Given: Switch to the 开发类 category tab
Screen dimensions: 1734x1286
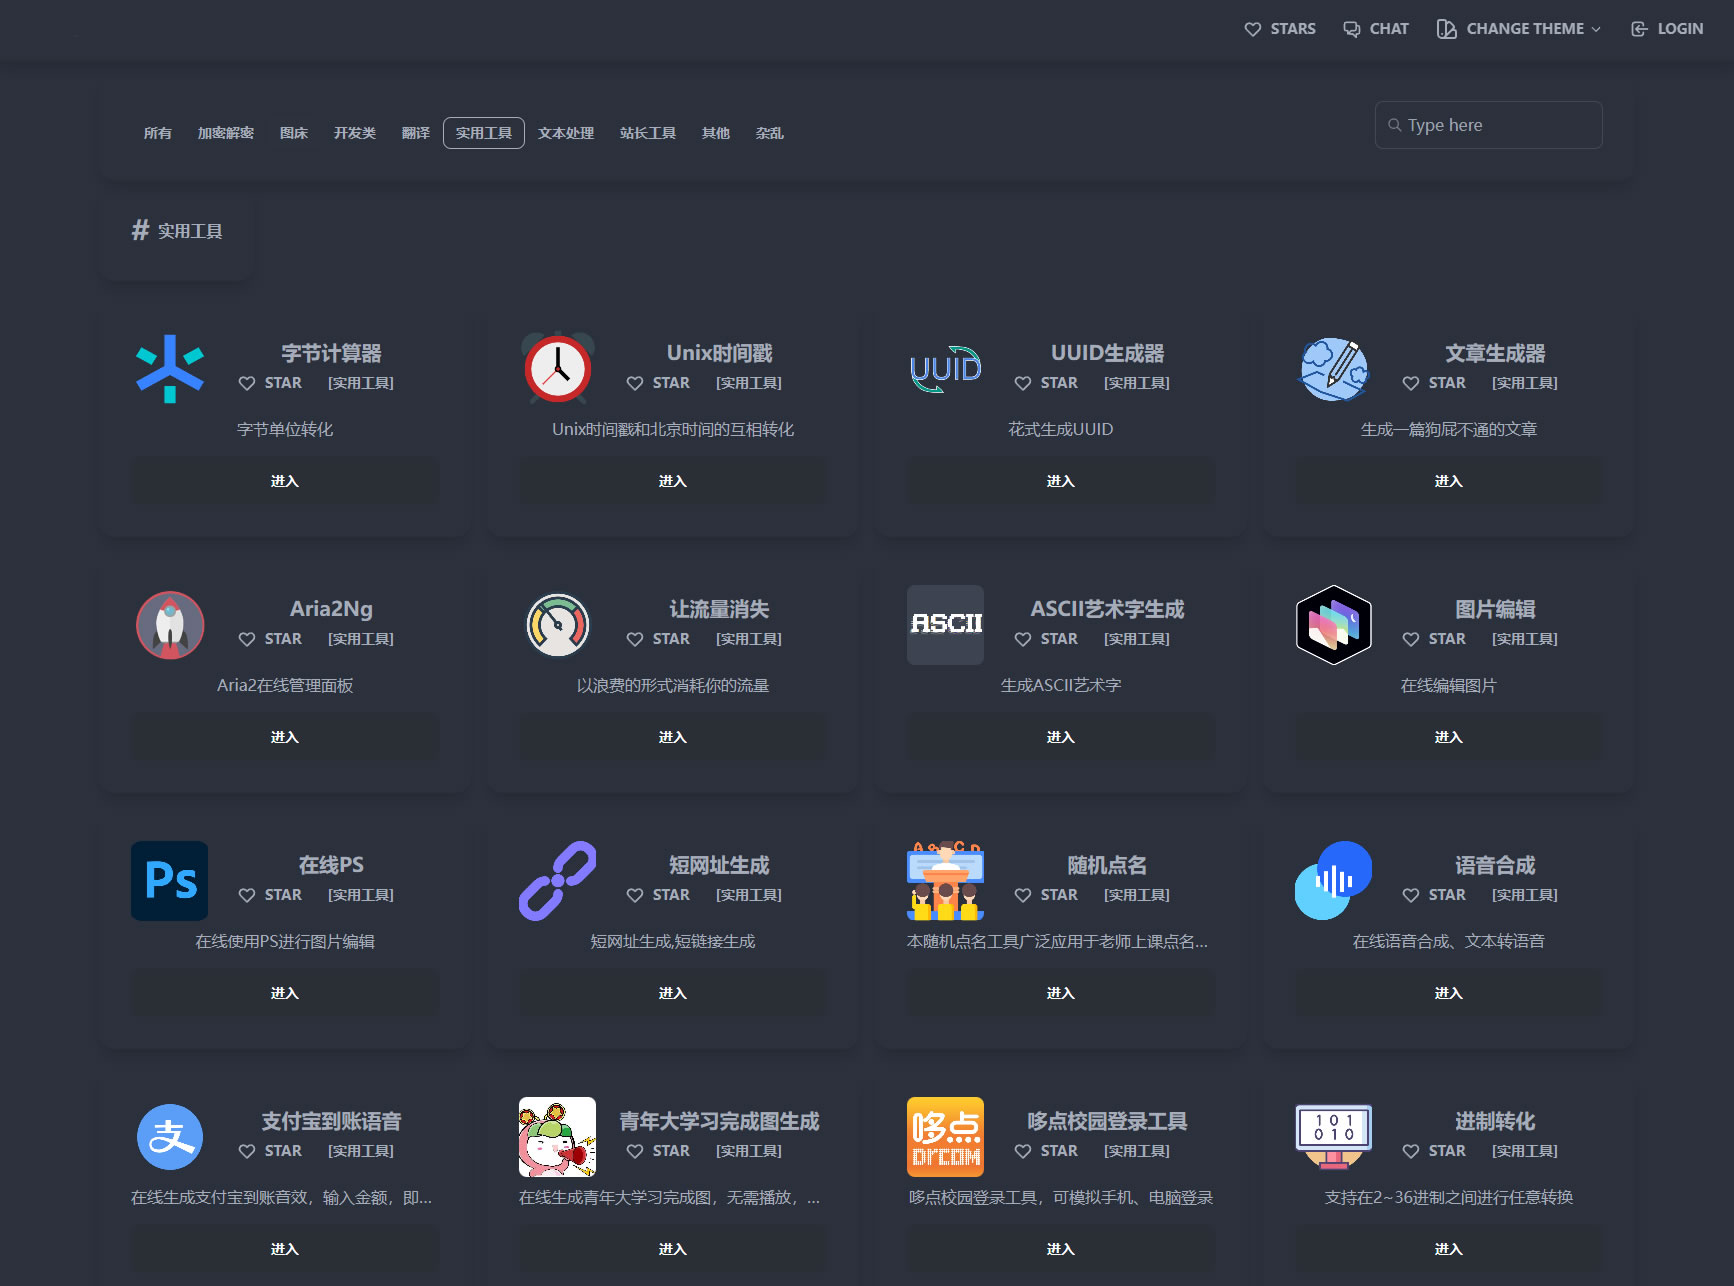Looking at the screenshot, I should [x=355, y=132].
